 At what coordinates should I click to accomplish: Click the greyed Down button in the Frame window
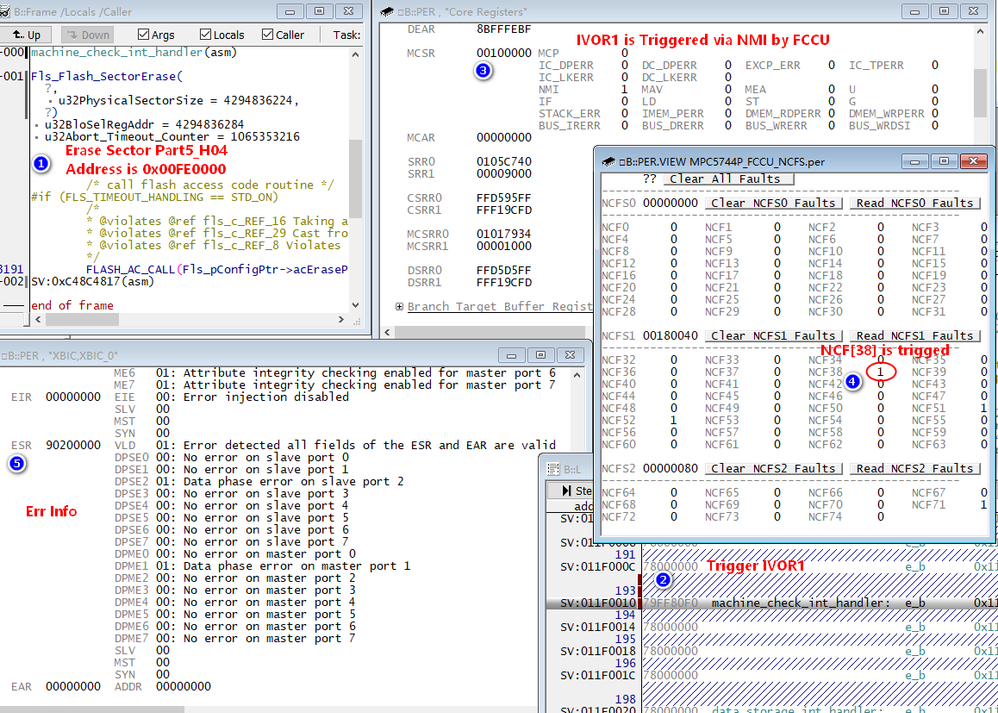point(88,35)
